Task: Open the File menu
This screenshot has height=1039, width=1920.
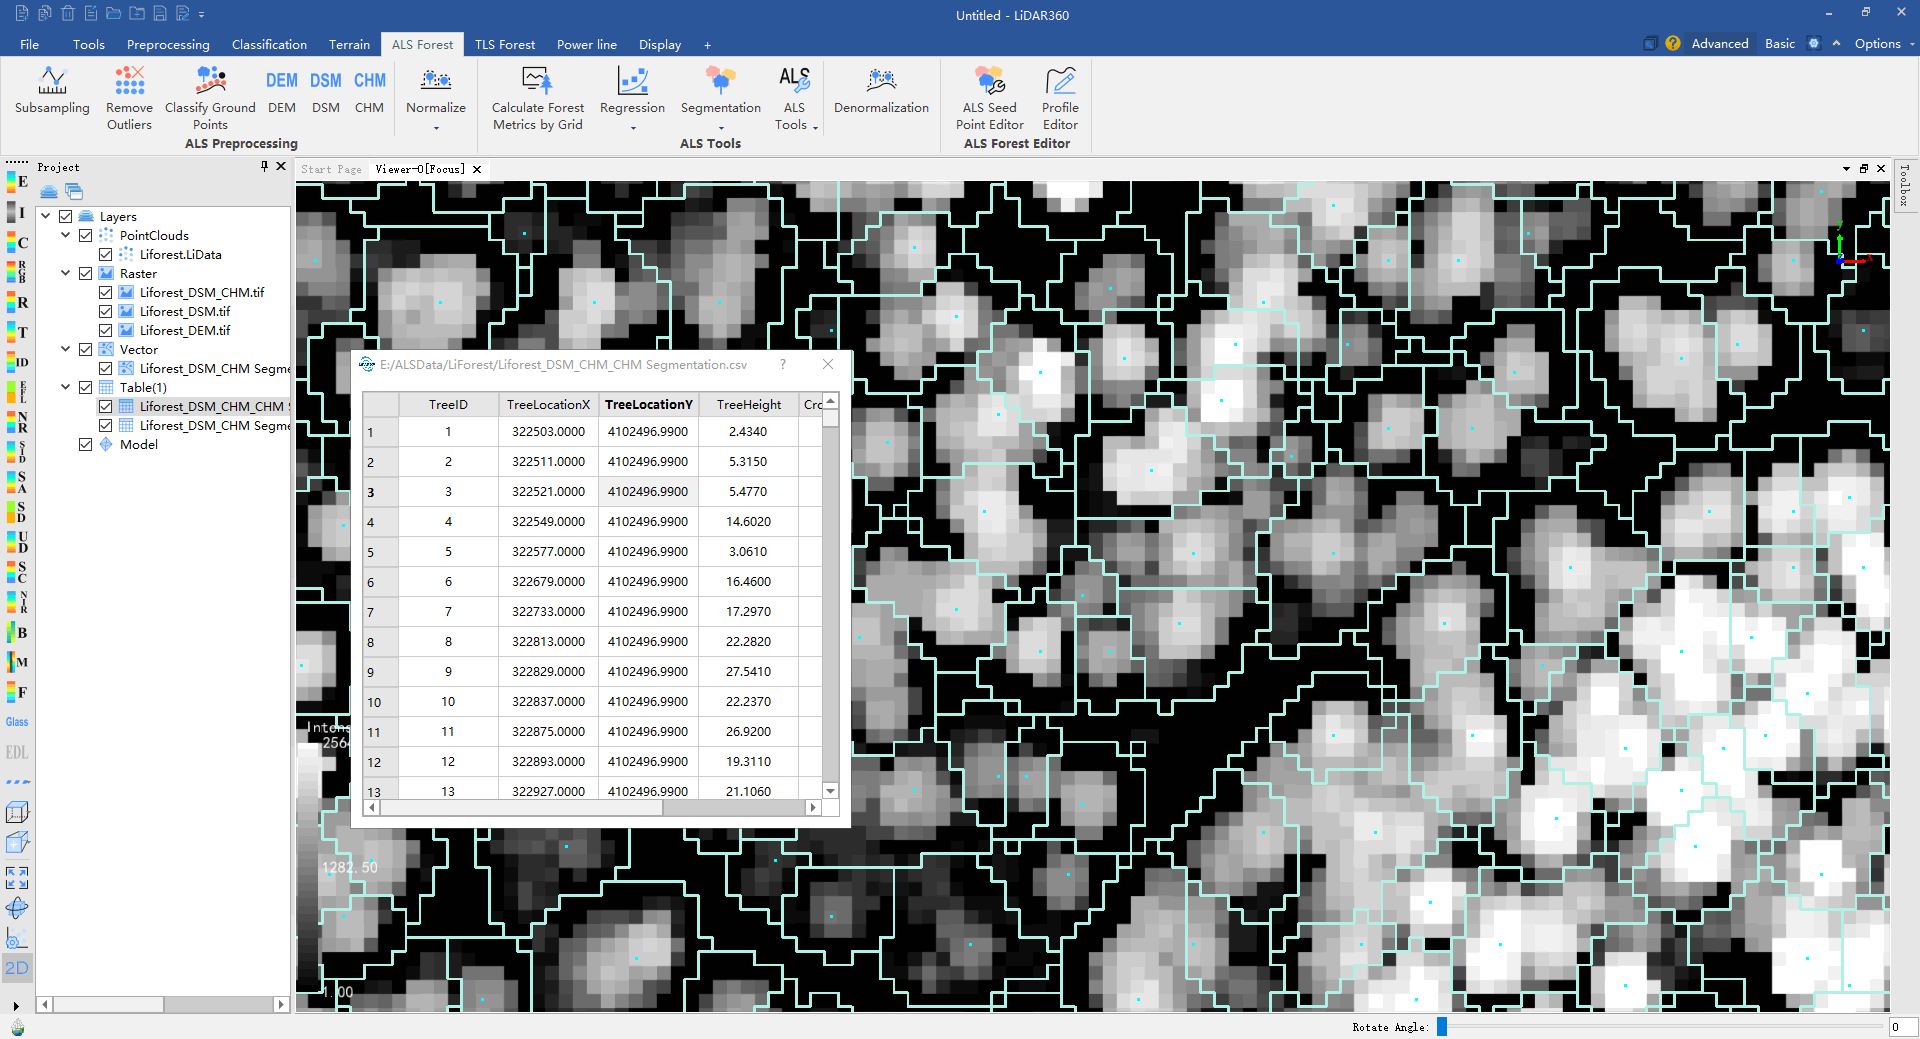Action: point(30,44)
